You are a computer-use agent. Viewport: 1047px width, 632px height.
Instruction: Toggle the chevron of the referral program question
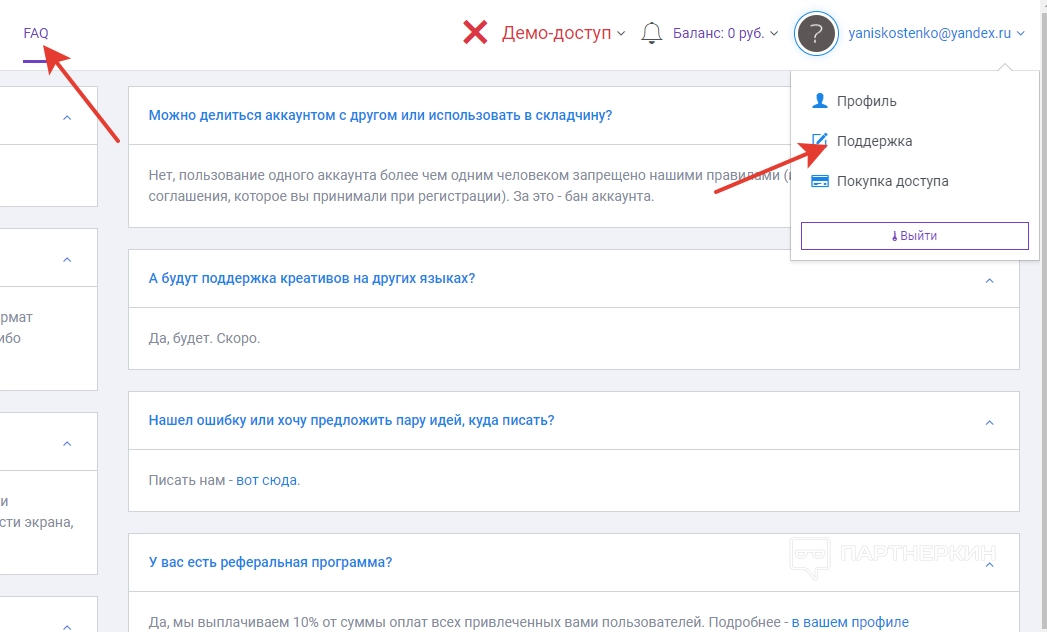(x=989, y=565)
